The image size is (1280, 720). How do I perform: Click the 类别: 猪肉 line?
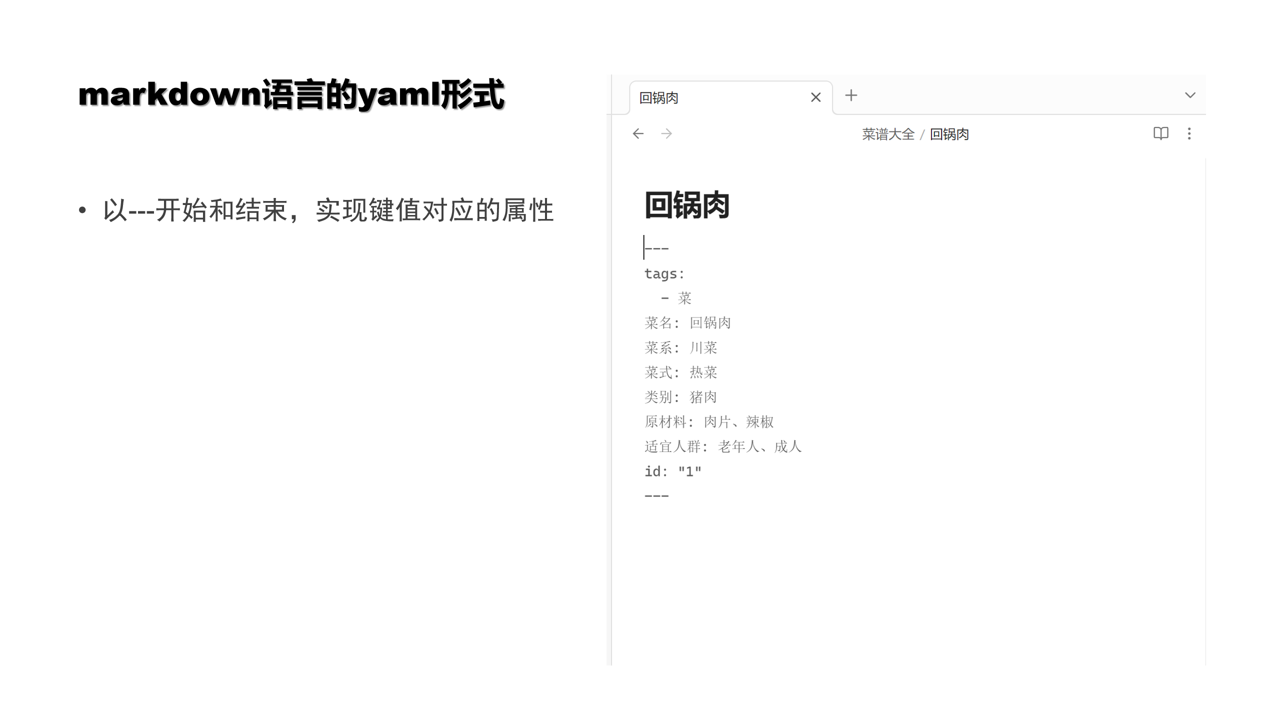pos(681,397)
